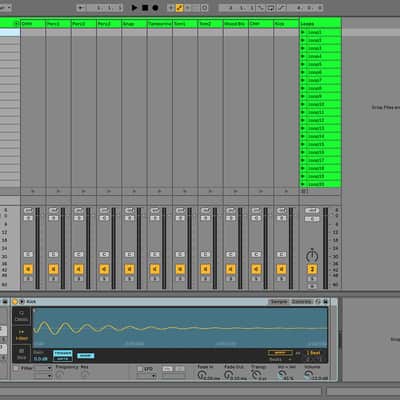Enable the Filter checkbox

click(x=16, y=368)
